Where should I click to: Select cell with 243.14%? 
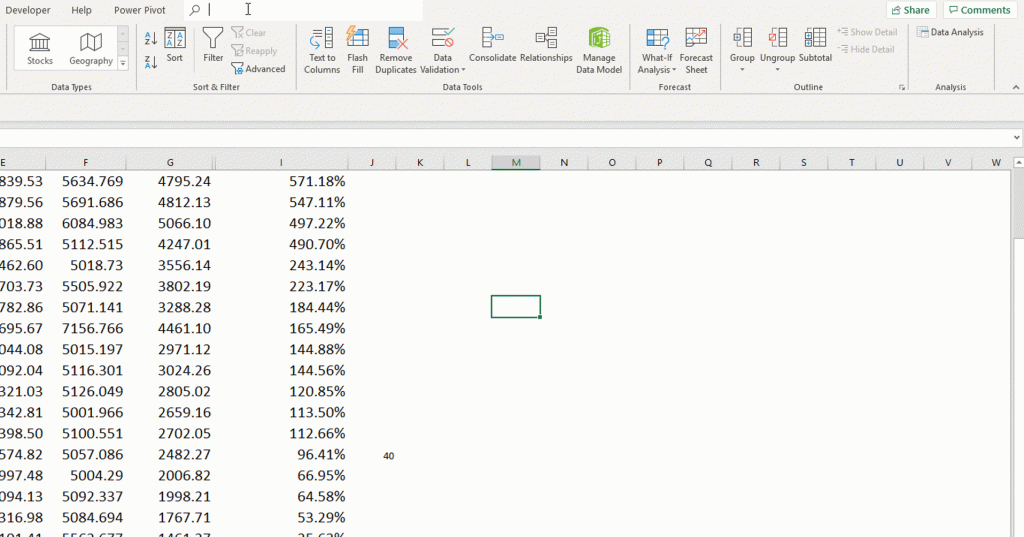281,265
